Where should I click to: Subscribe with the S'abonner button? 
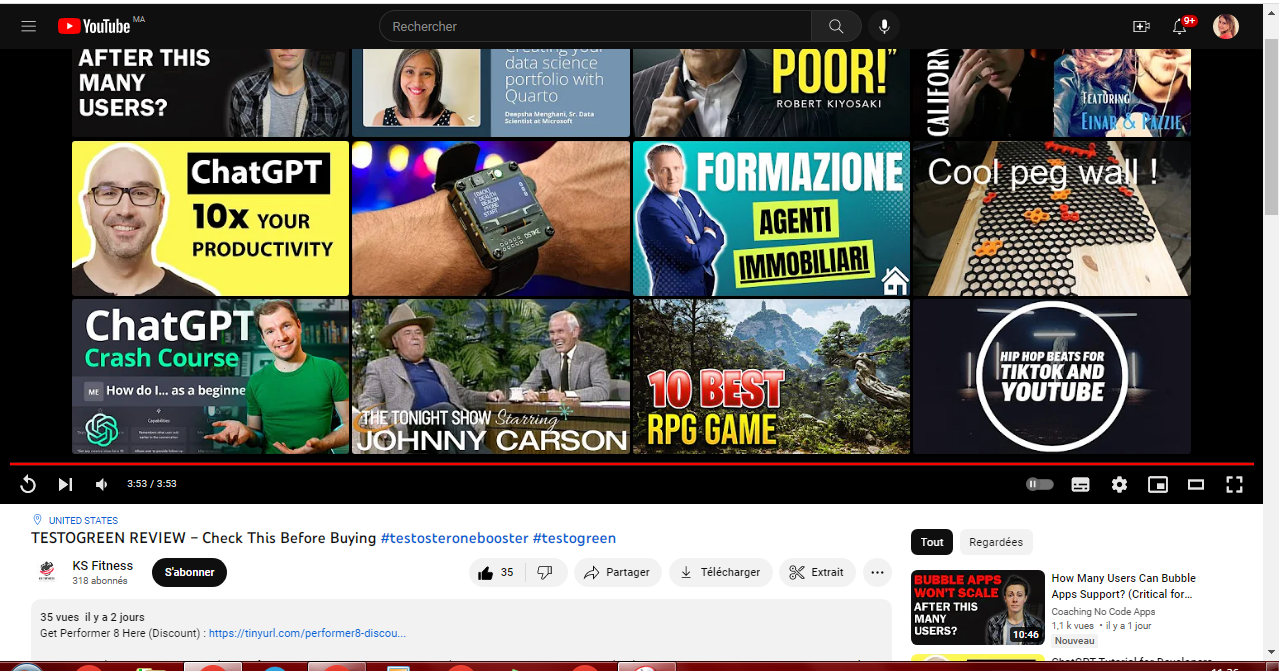(x=189, y=572)
